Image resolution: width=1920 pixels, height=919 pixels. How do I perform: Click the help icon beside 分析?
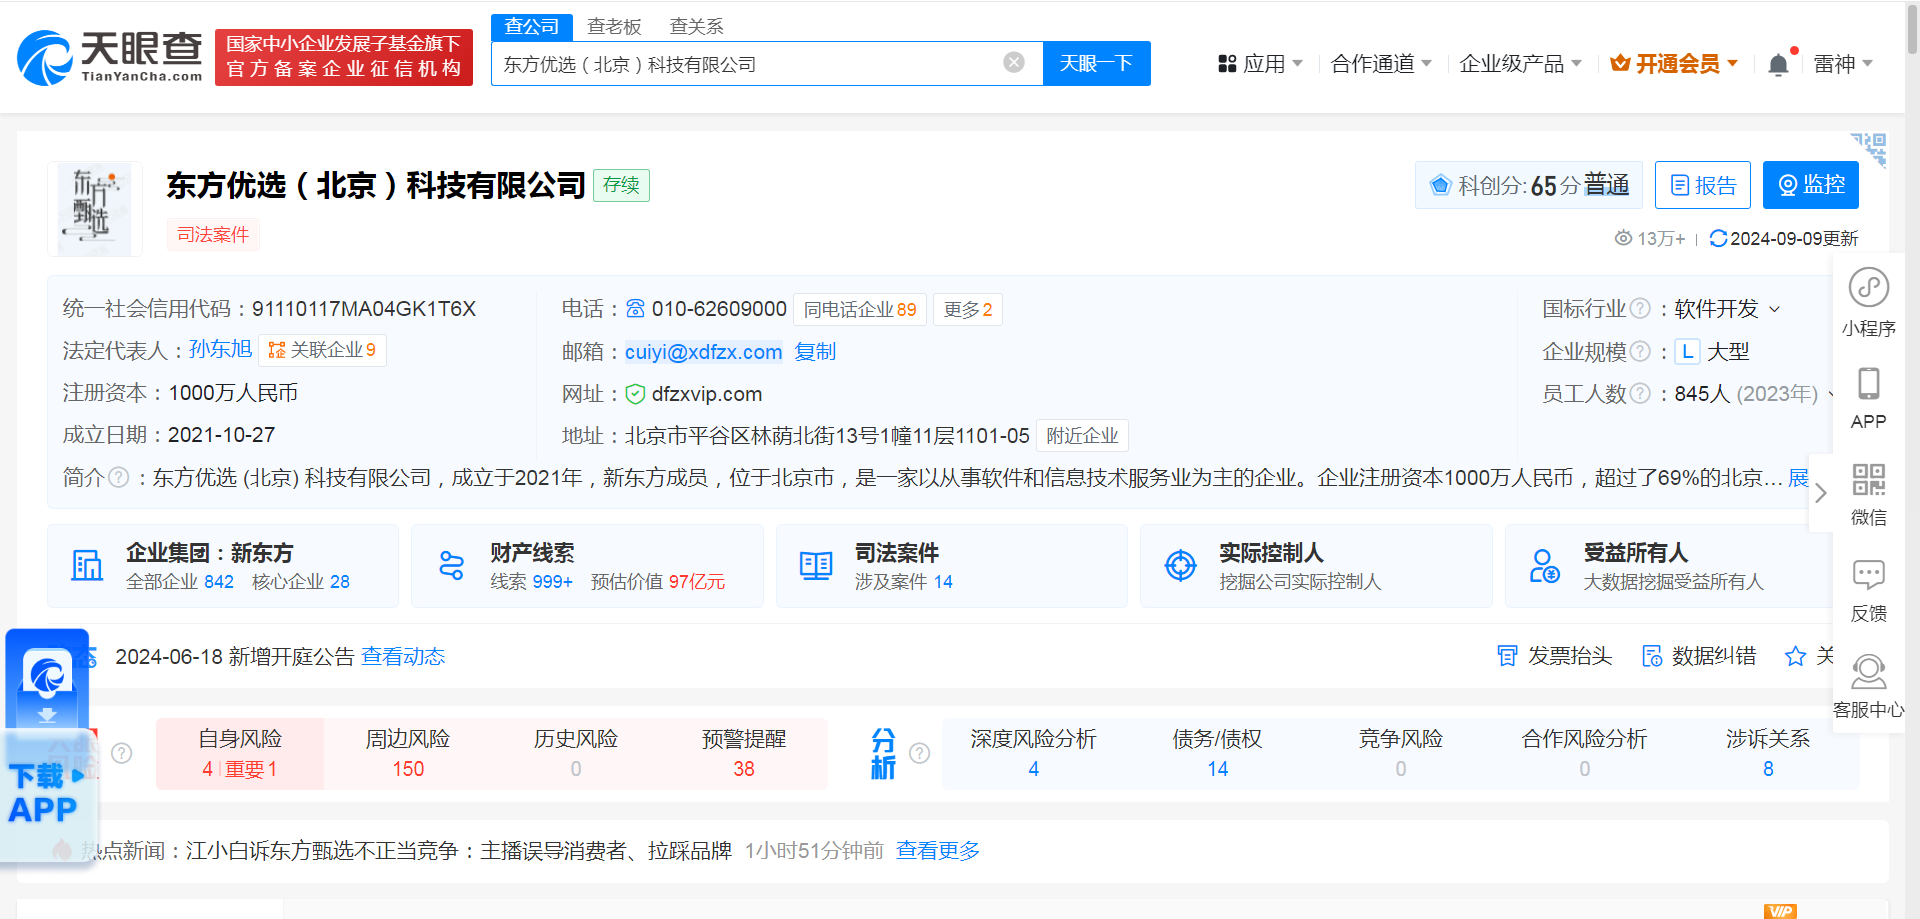(x=920, y=753)
